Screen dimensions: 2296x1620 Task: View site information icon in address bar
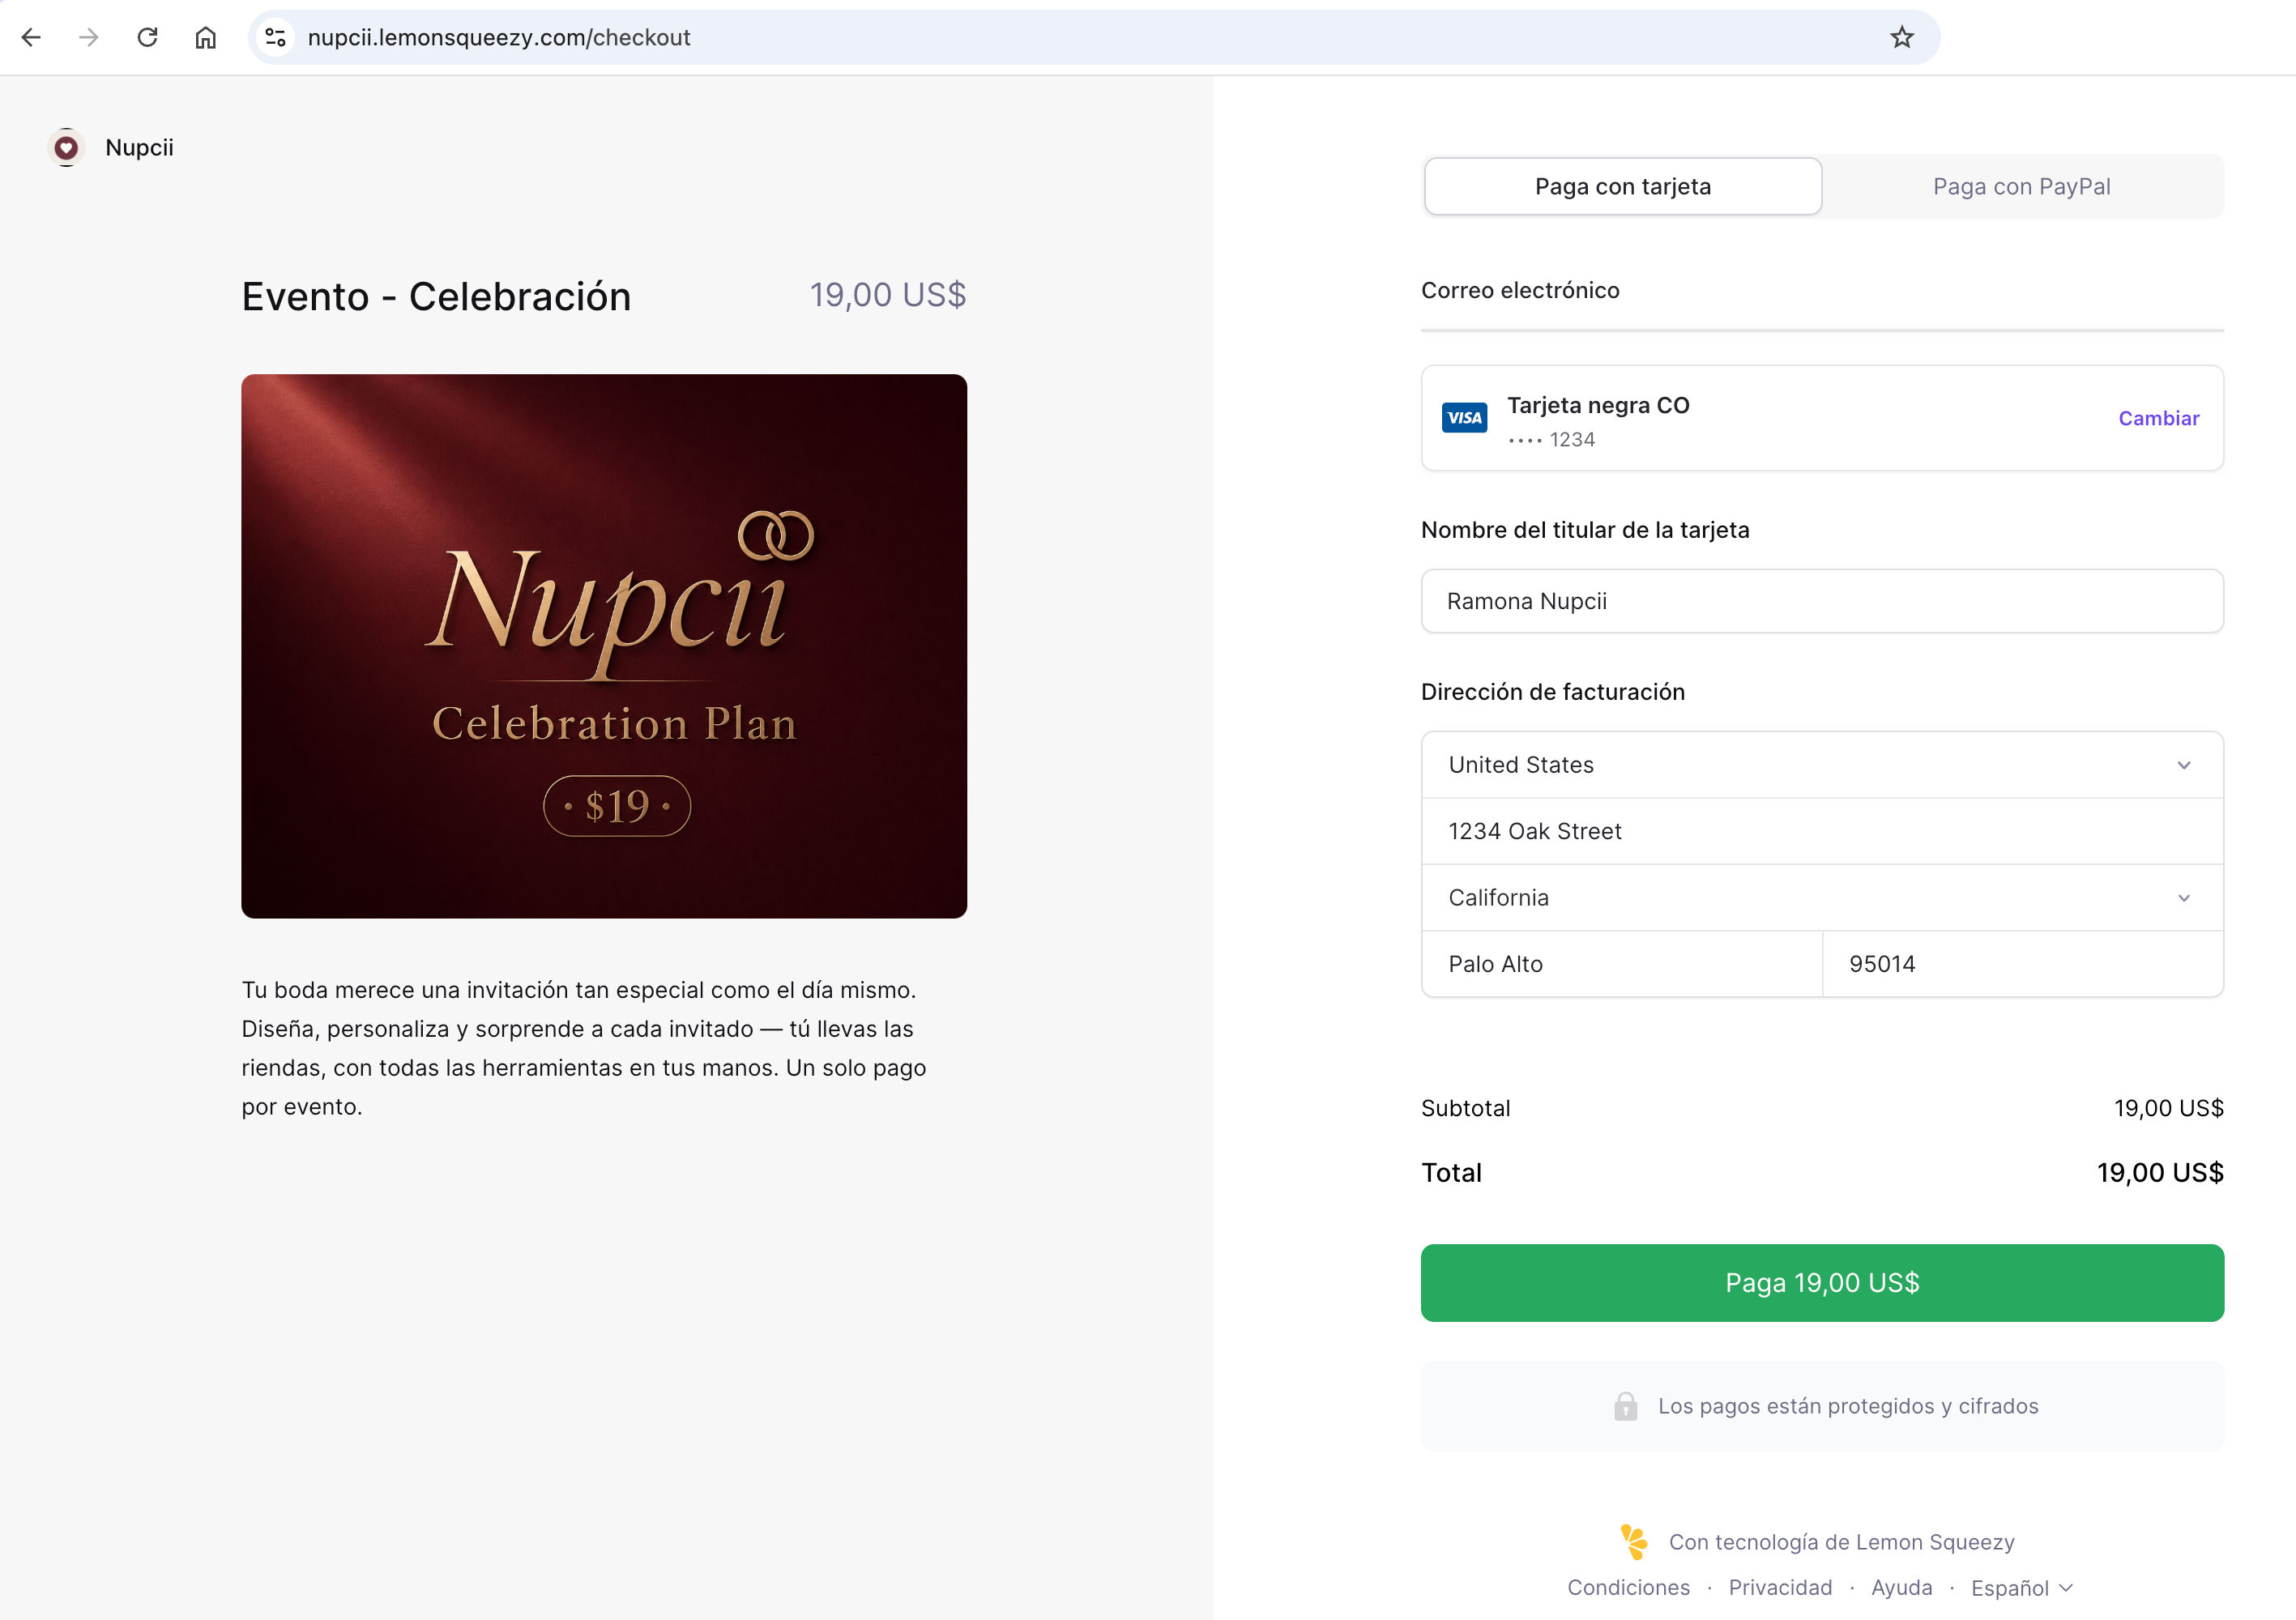(x=275, y=37)
